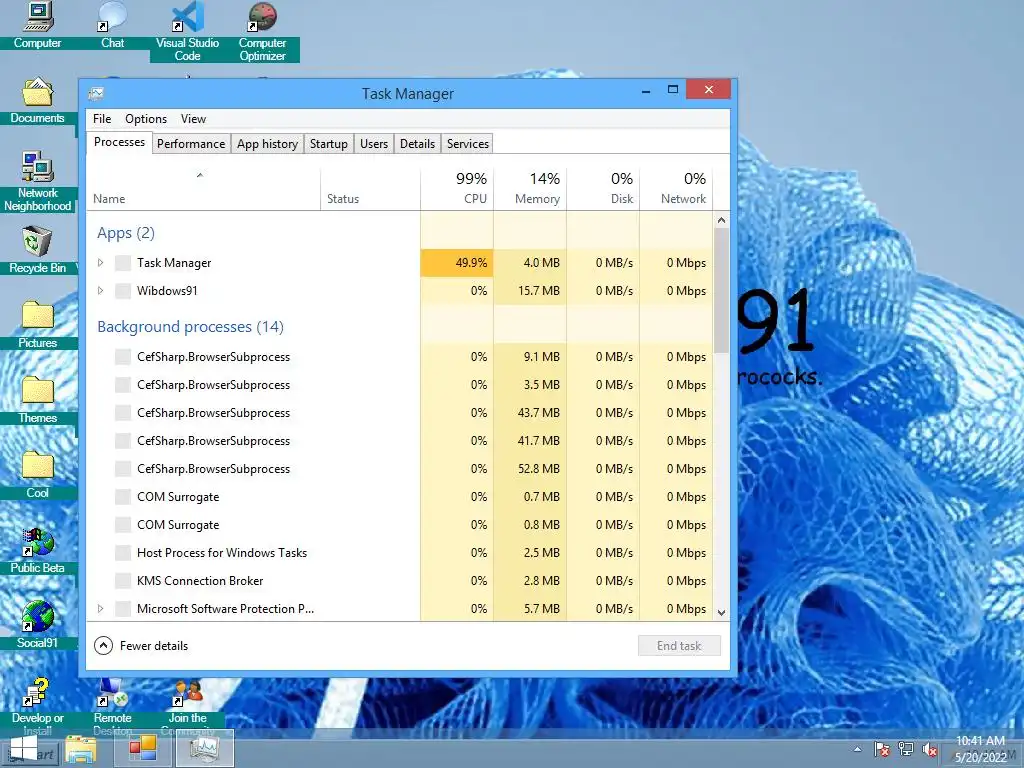Open the Public Beta shortcut
Screen dimensions: 1024x768
[37, 551]
